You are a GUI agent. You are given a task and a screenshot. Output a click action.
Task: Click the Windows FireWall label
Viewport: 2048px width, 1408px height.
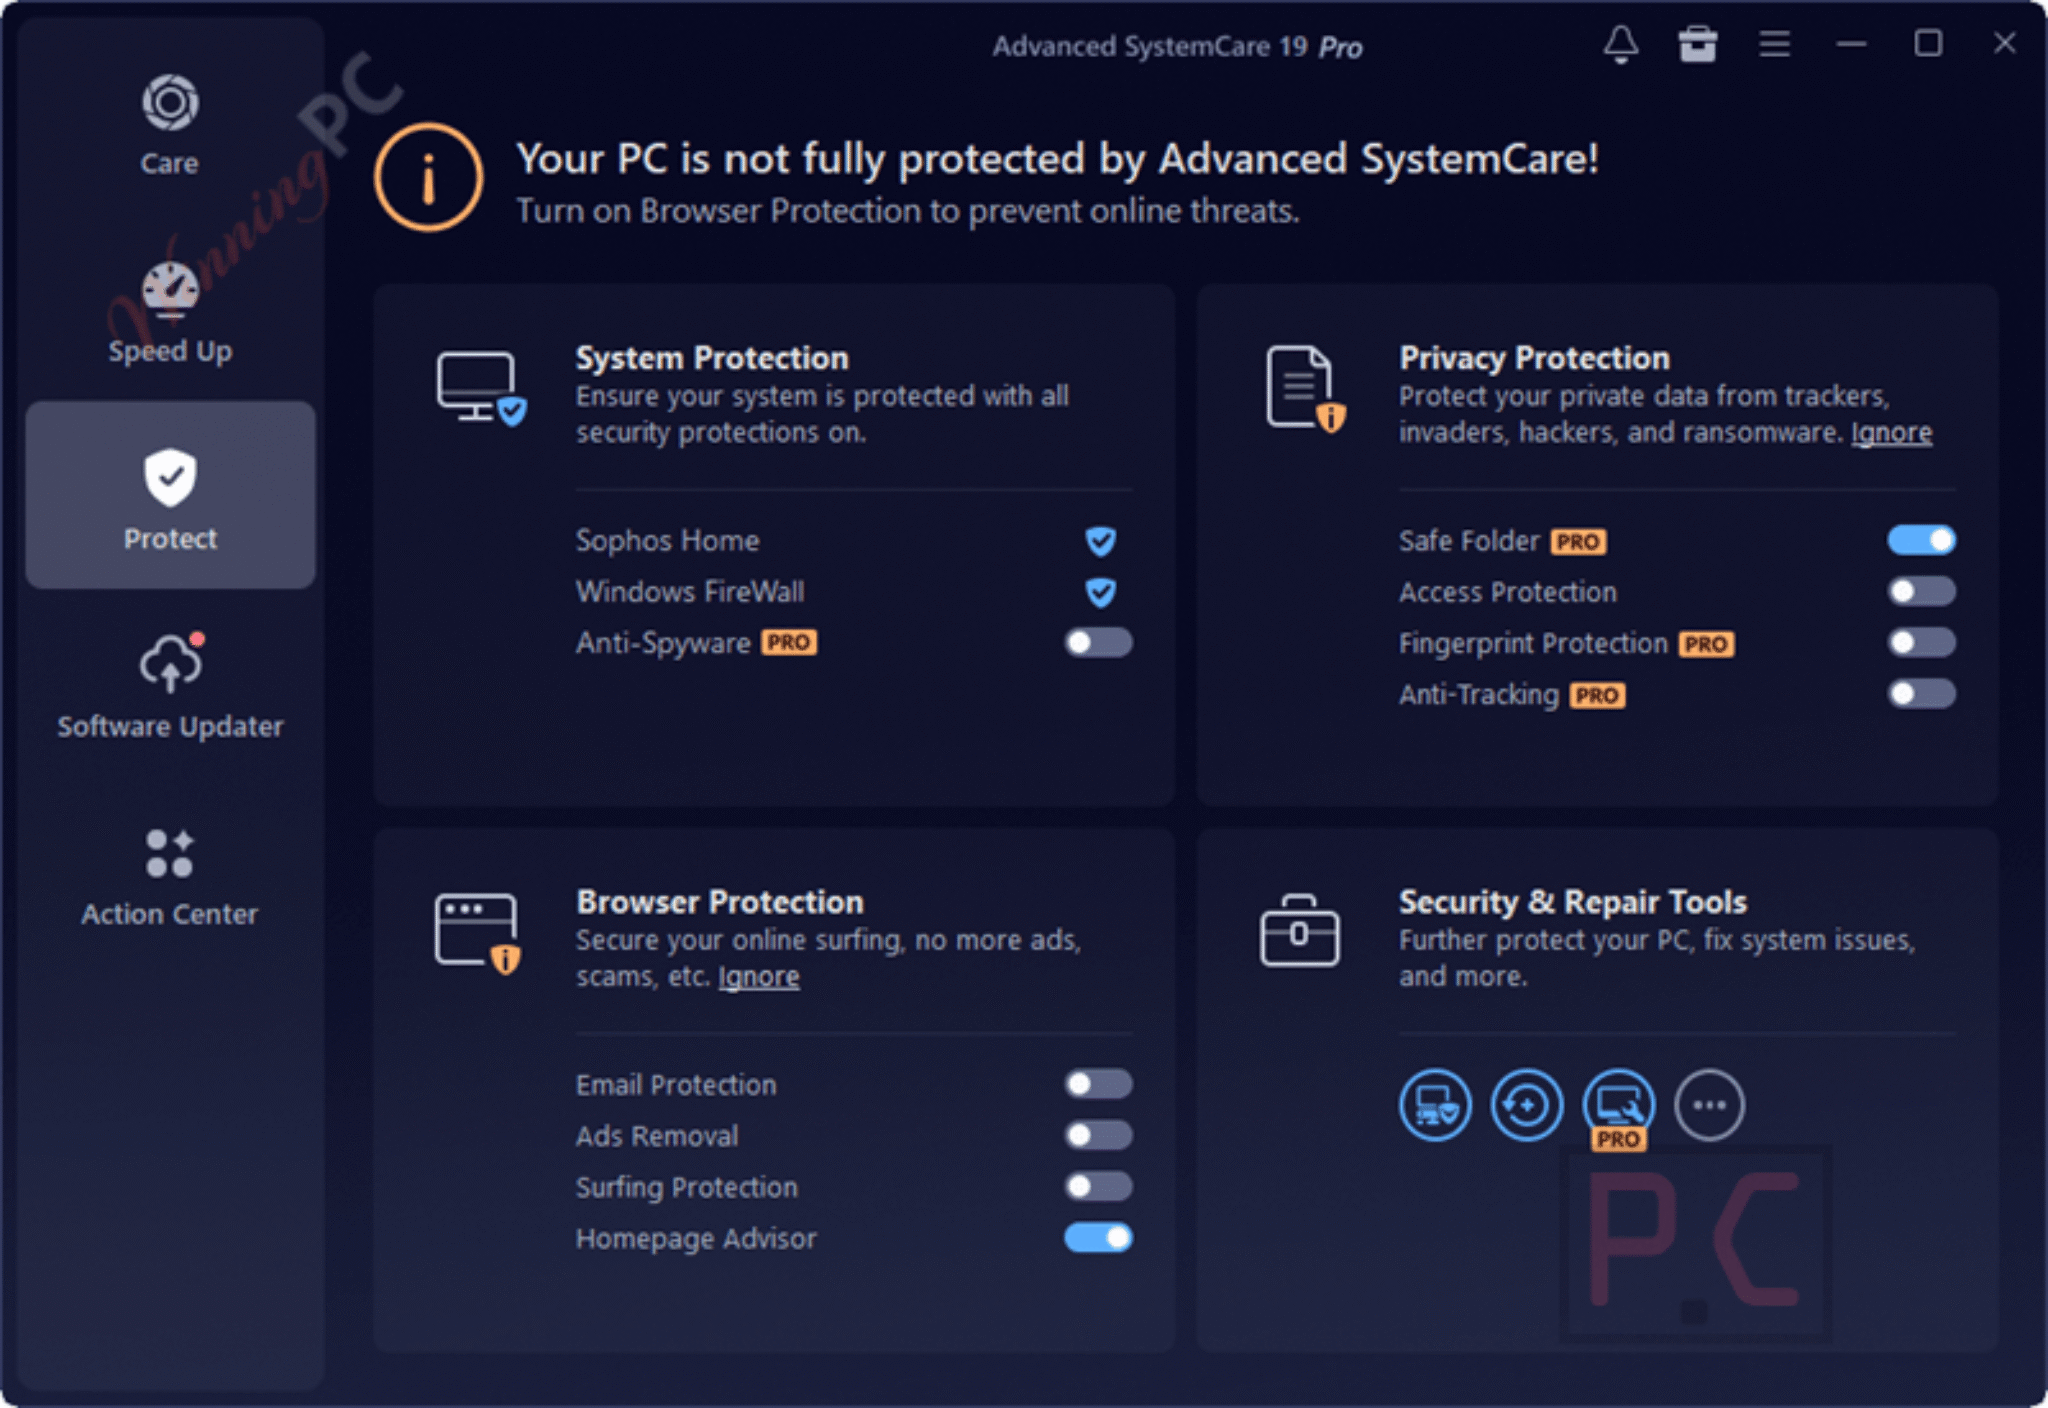pyautogui.click(x=690, y=592)
